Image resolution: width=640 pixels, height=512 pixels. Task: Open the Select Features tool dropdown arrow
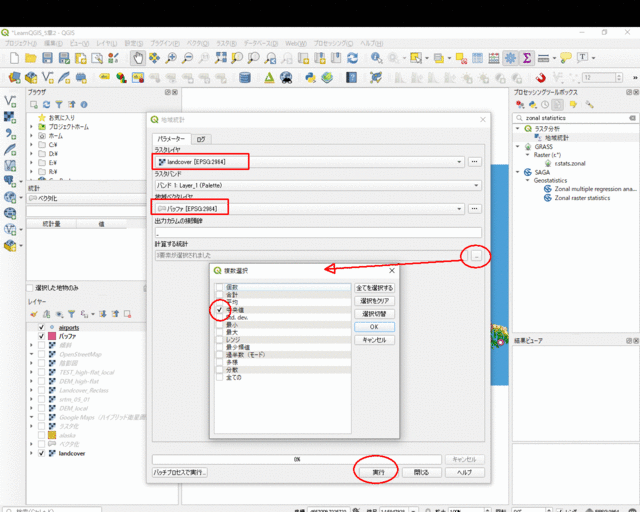[x=427, y=58]
